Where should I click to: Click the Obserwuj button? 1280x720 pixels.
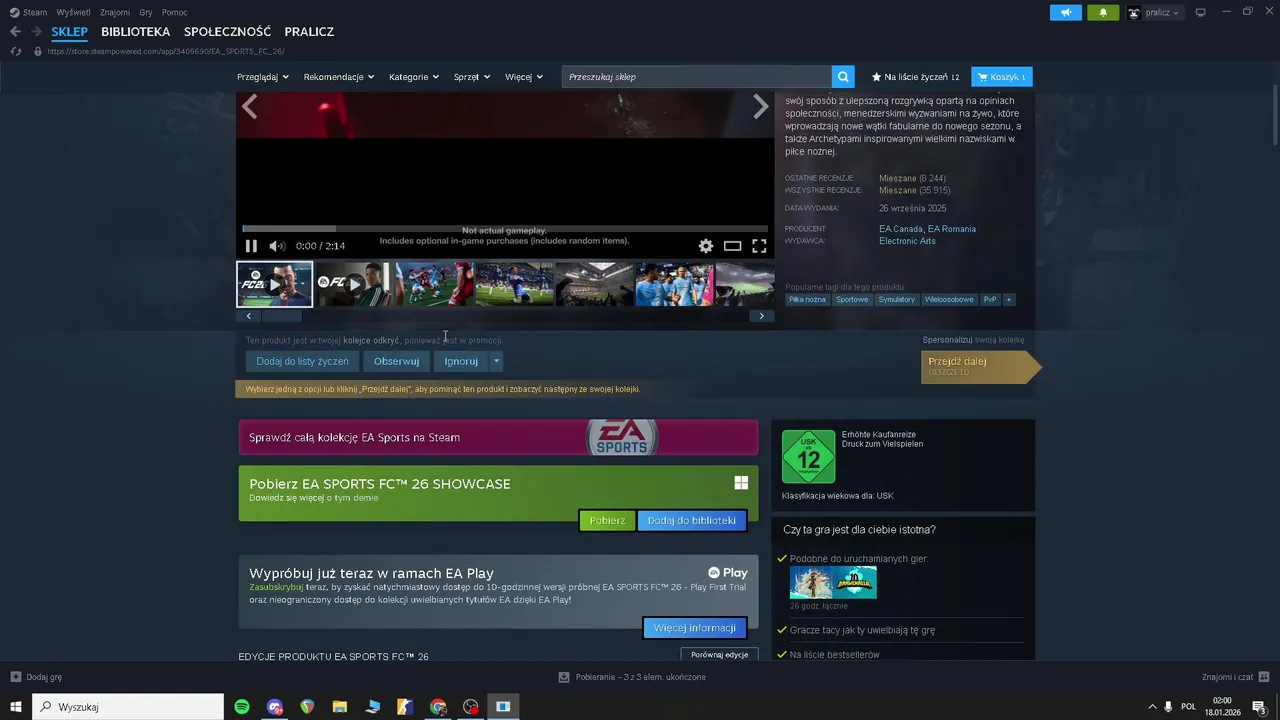click(396, 361)
